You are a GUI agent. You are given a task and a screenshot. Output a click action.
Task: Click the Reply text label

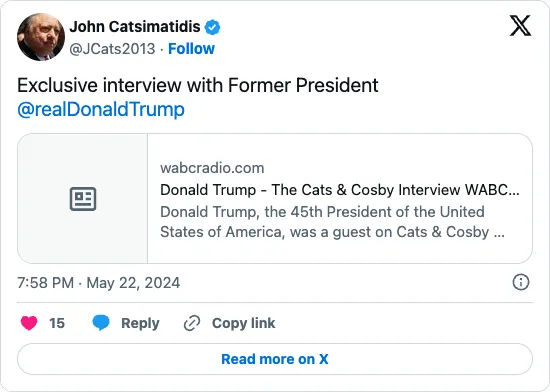pos(140,323)
